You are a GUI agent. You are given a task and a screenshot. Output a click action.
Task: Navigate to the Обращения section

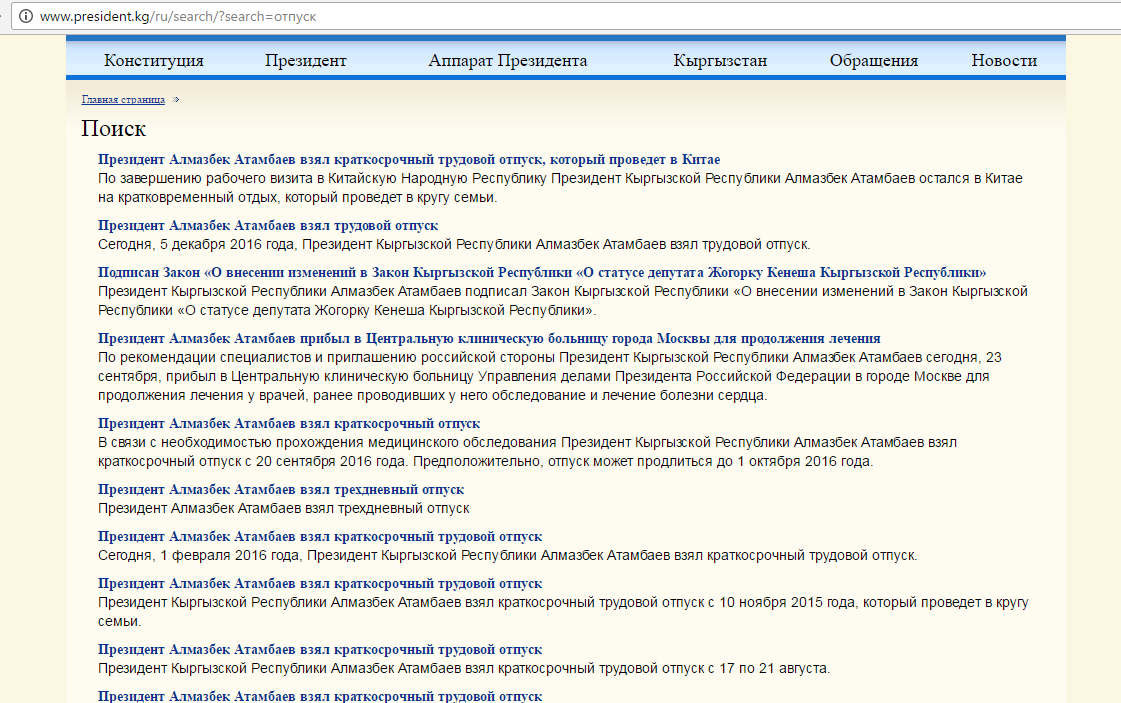point(873,60)
